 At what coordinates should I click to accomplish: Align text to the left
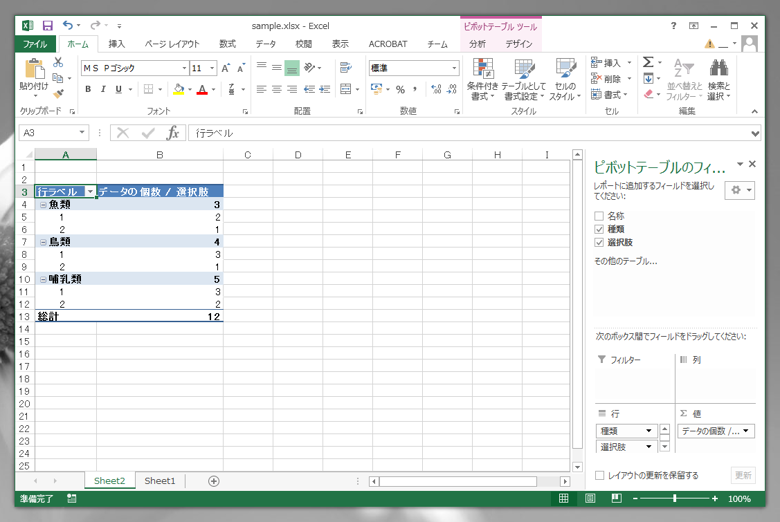pos(262,89)
